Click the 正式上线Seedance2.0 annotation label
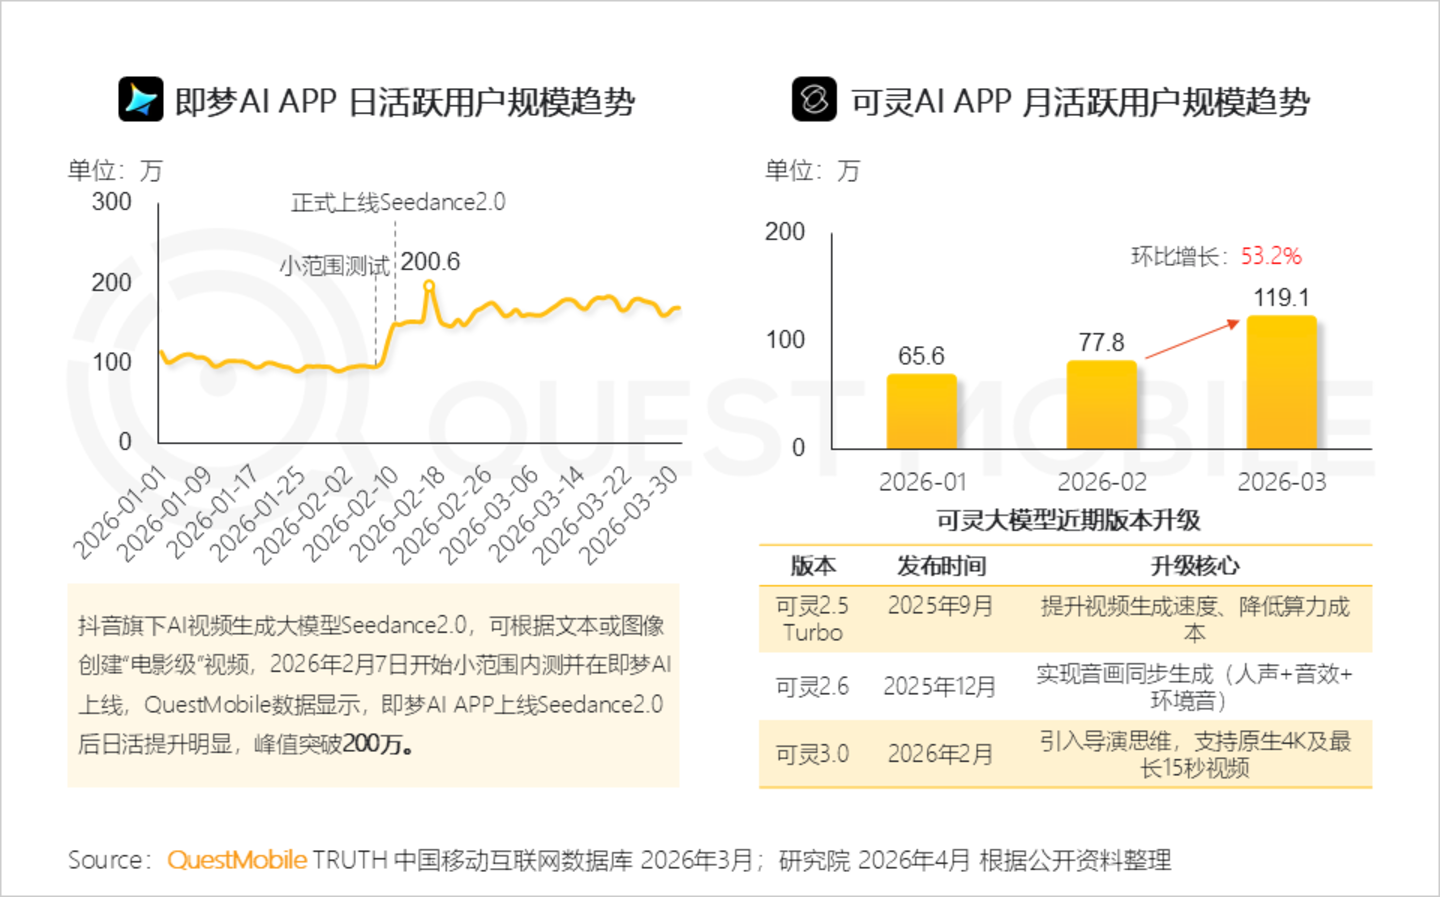 [x=398, y=202]
